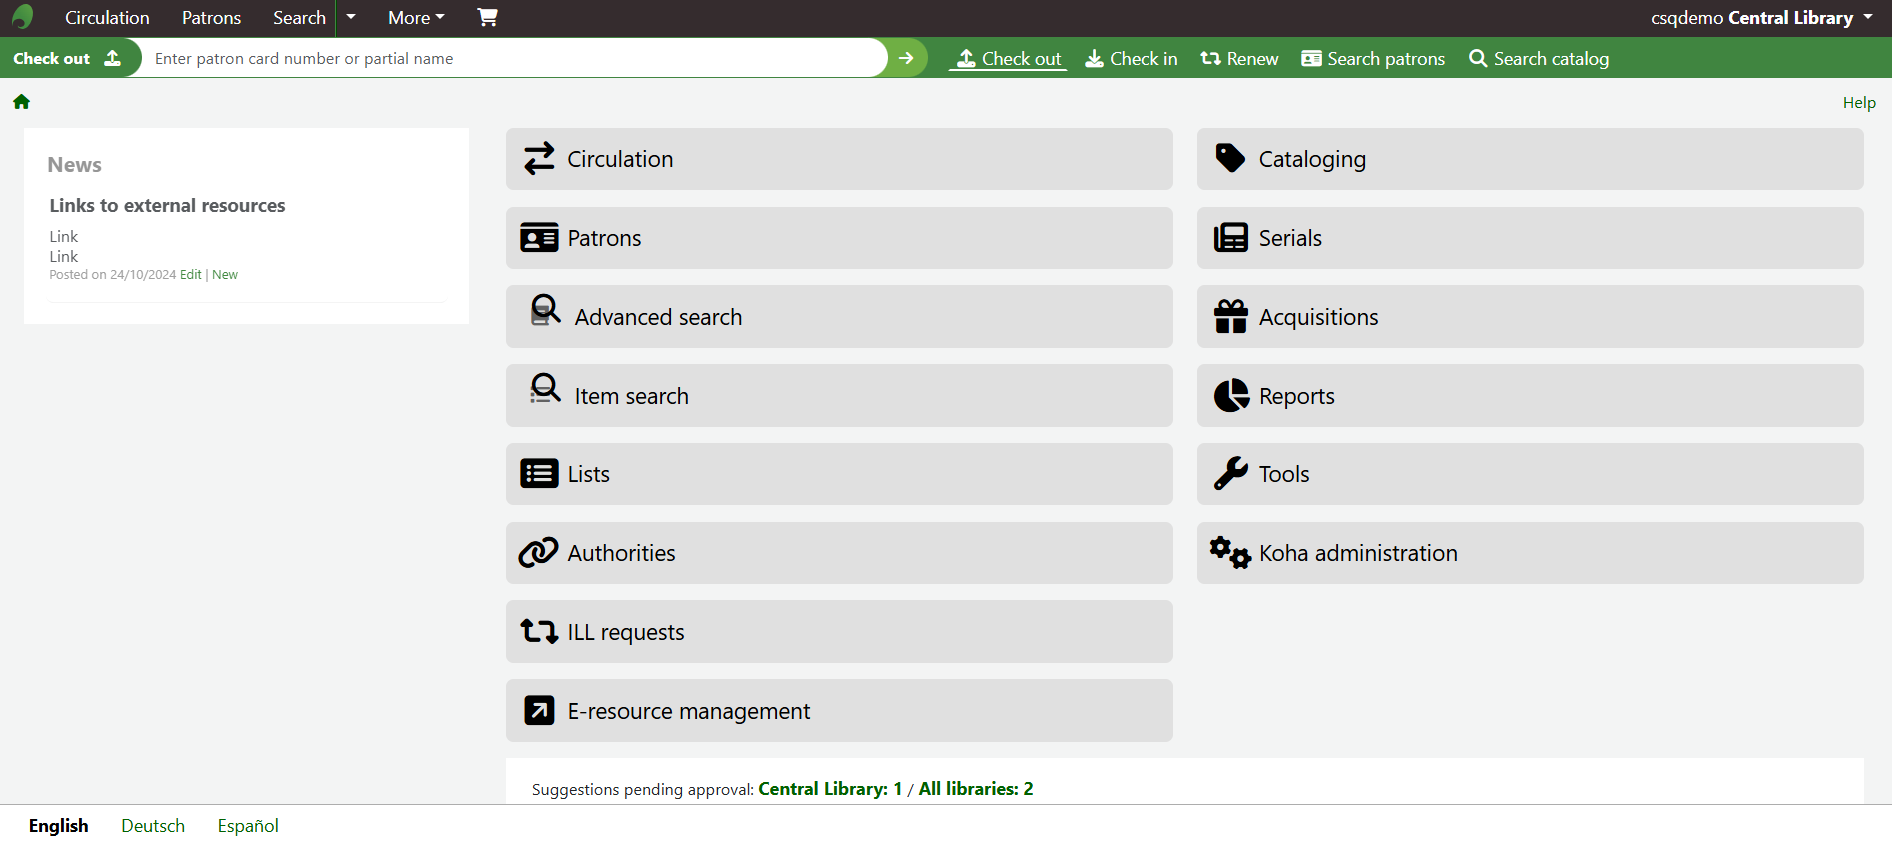View All libraries pending suggestions
1892x841 pixels.
(x=976, y=789)
